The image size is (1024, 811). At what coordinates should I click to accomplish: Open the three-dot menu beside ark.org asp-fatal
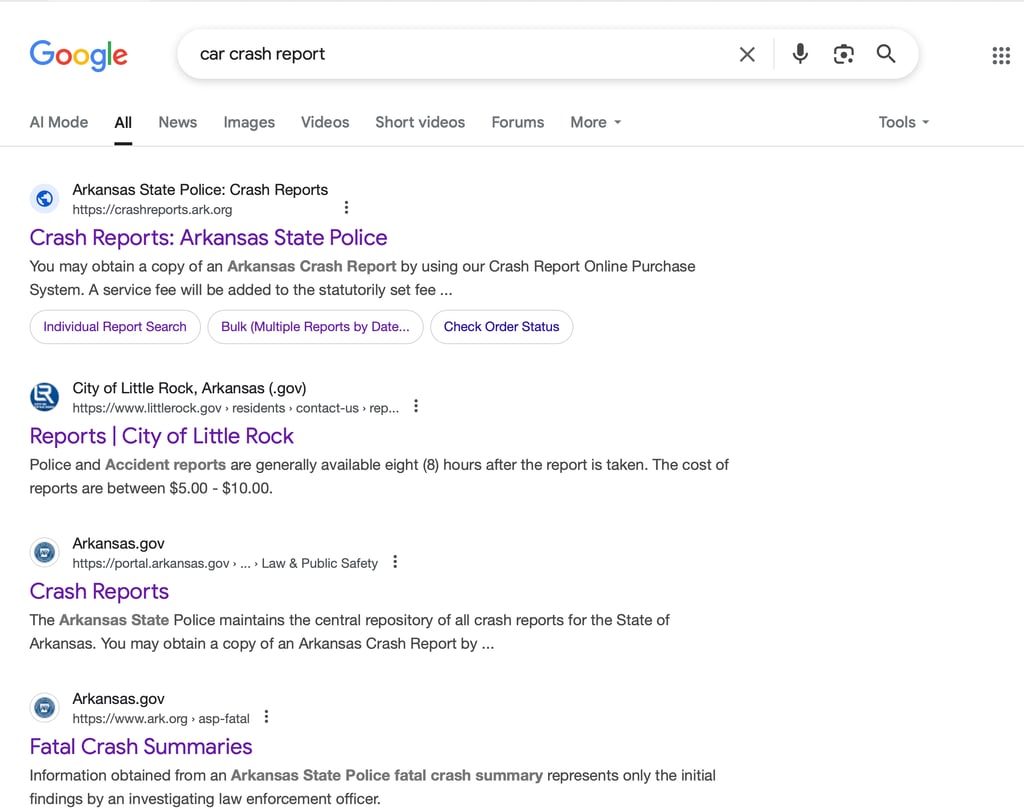(266, 717)
